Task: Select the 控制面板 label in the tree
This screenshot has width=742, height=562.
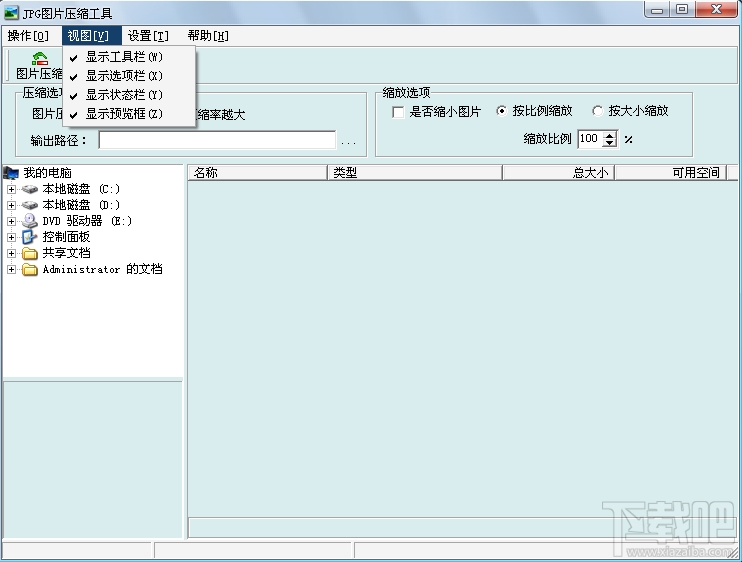Action: click(66, 237)
